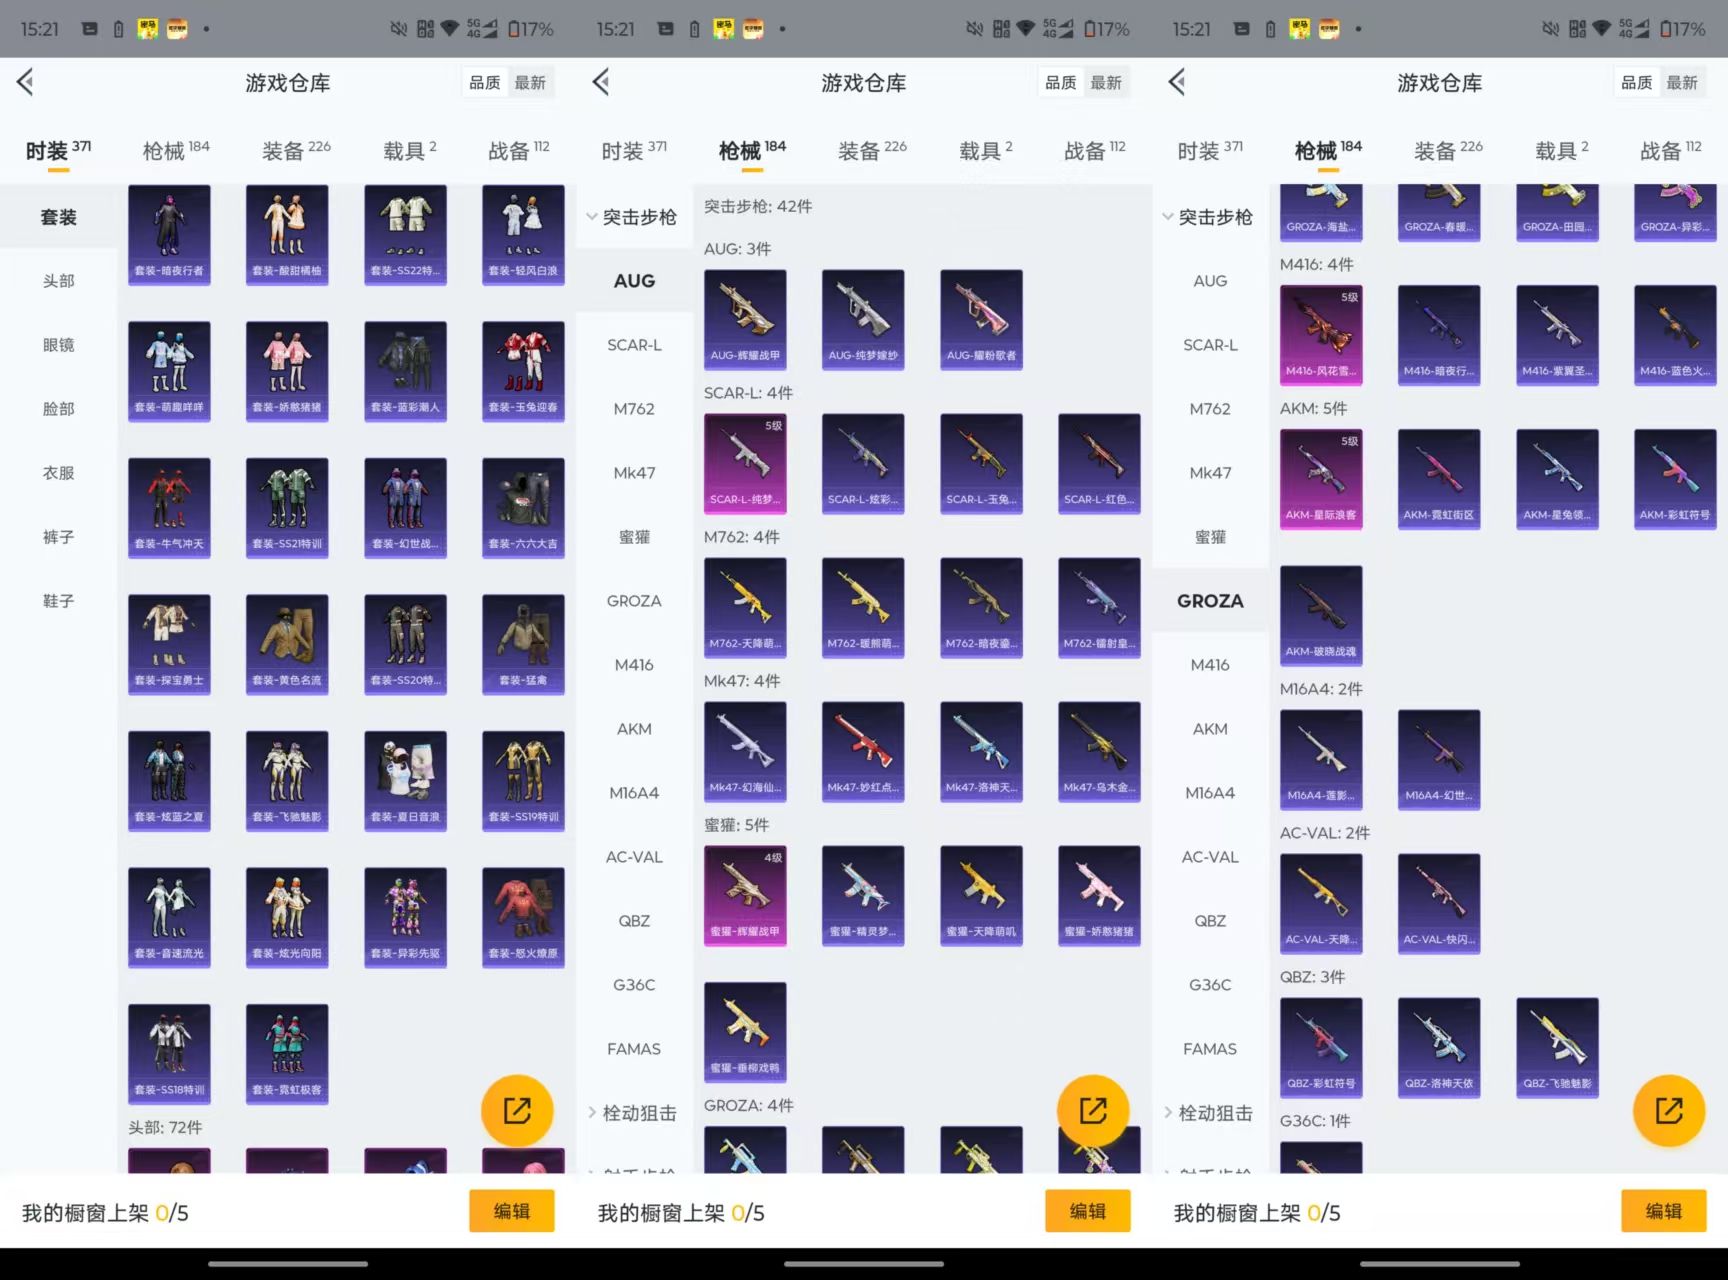Choose the 蜜獾-辉耀战甲 level 4 skin
The image size is (1728, 1280).
tap(745, 895)
